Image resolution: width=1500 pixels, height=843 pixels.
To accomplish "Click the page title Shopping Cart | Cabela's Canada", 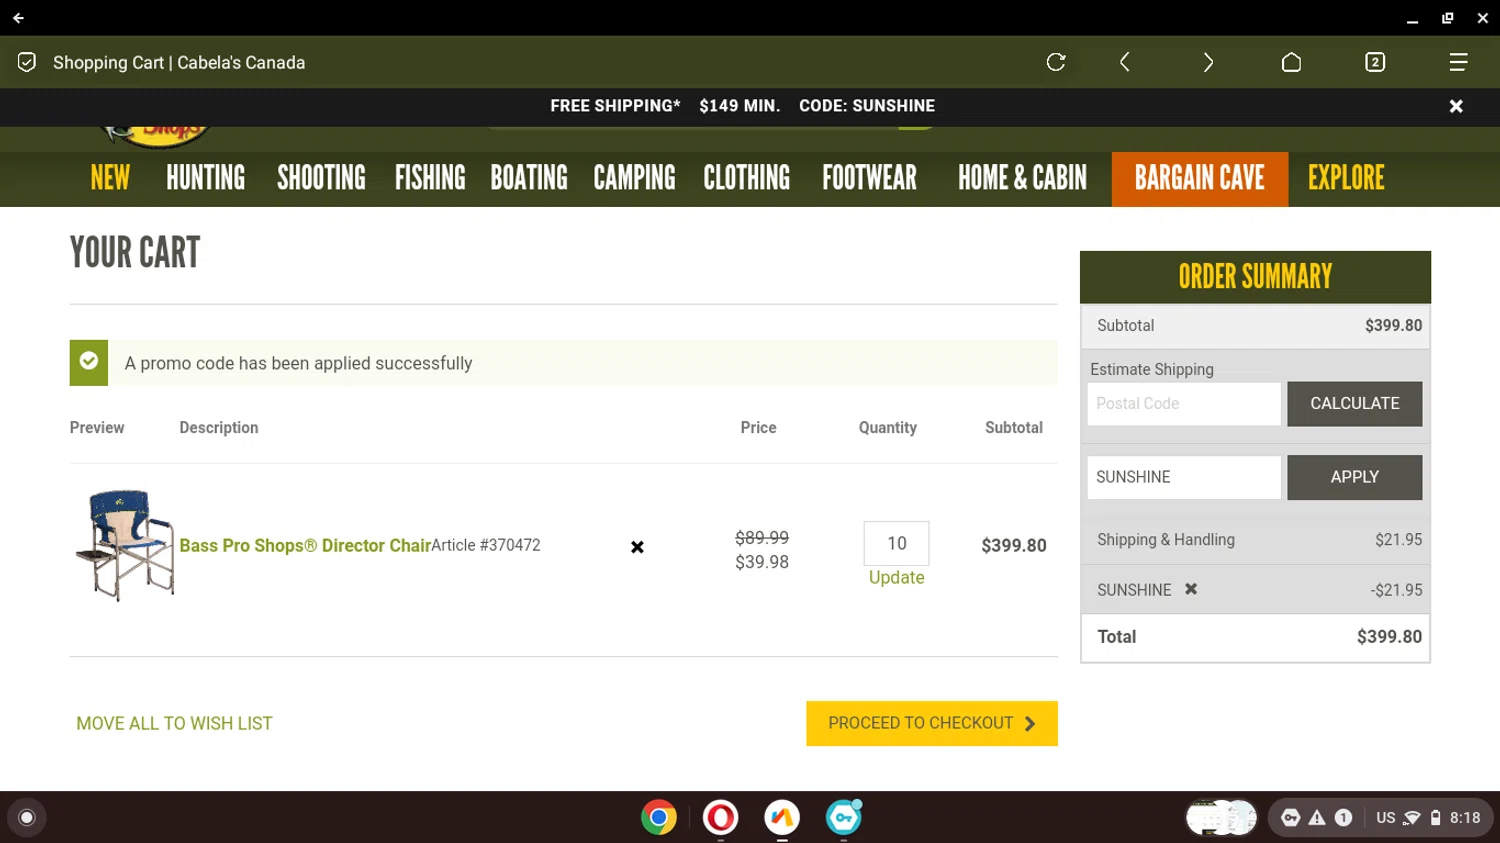I will point(179,62).
